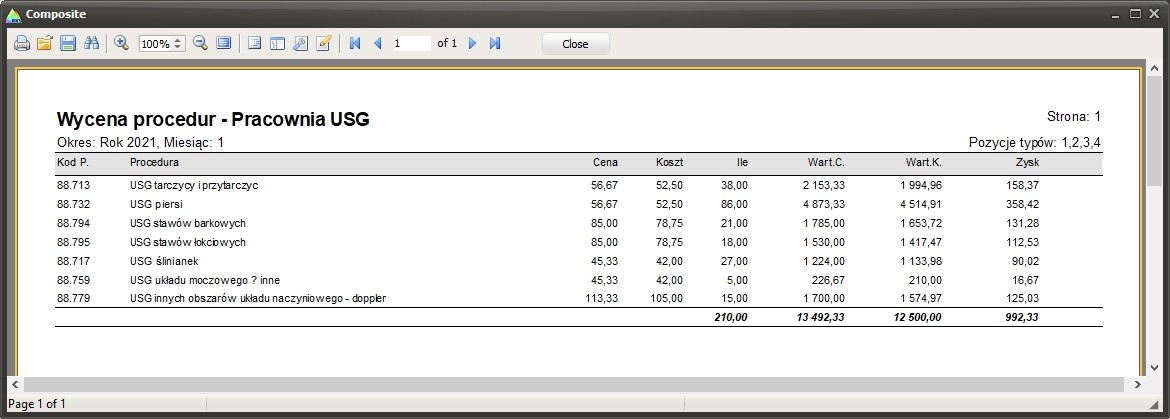Toggle the report outline panel icon
The width and height of the screenshot is (1170, 419).
[x=254, y=44]
